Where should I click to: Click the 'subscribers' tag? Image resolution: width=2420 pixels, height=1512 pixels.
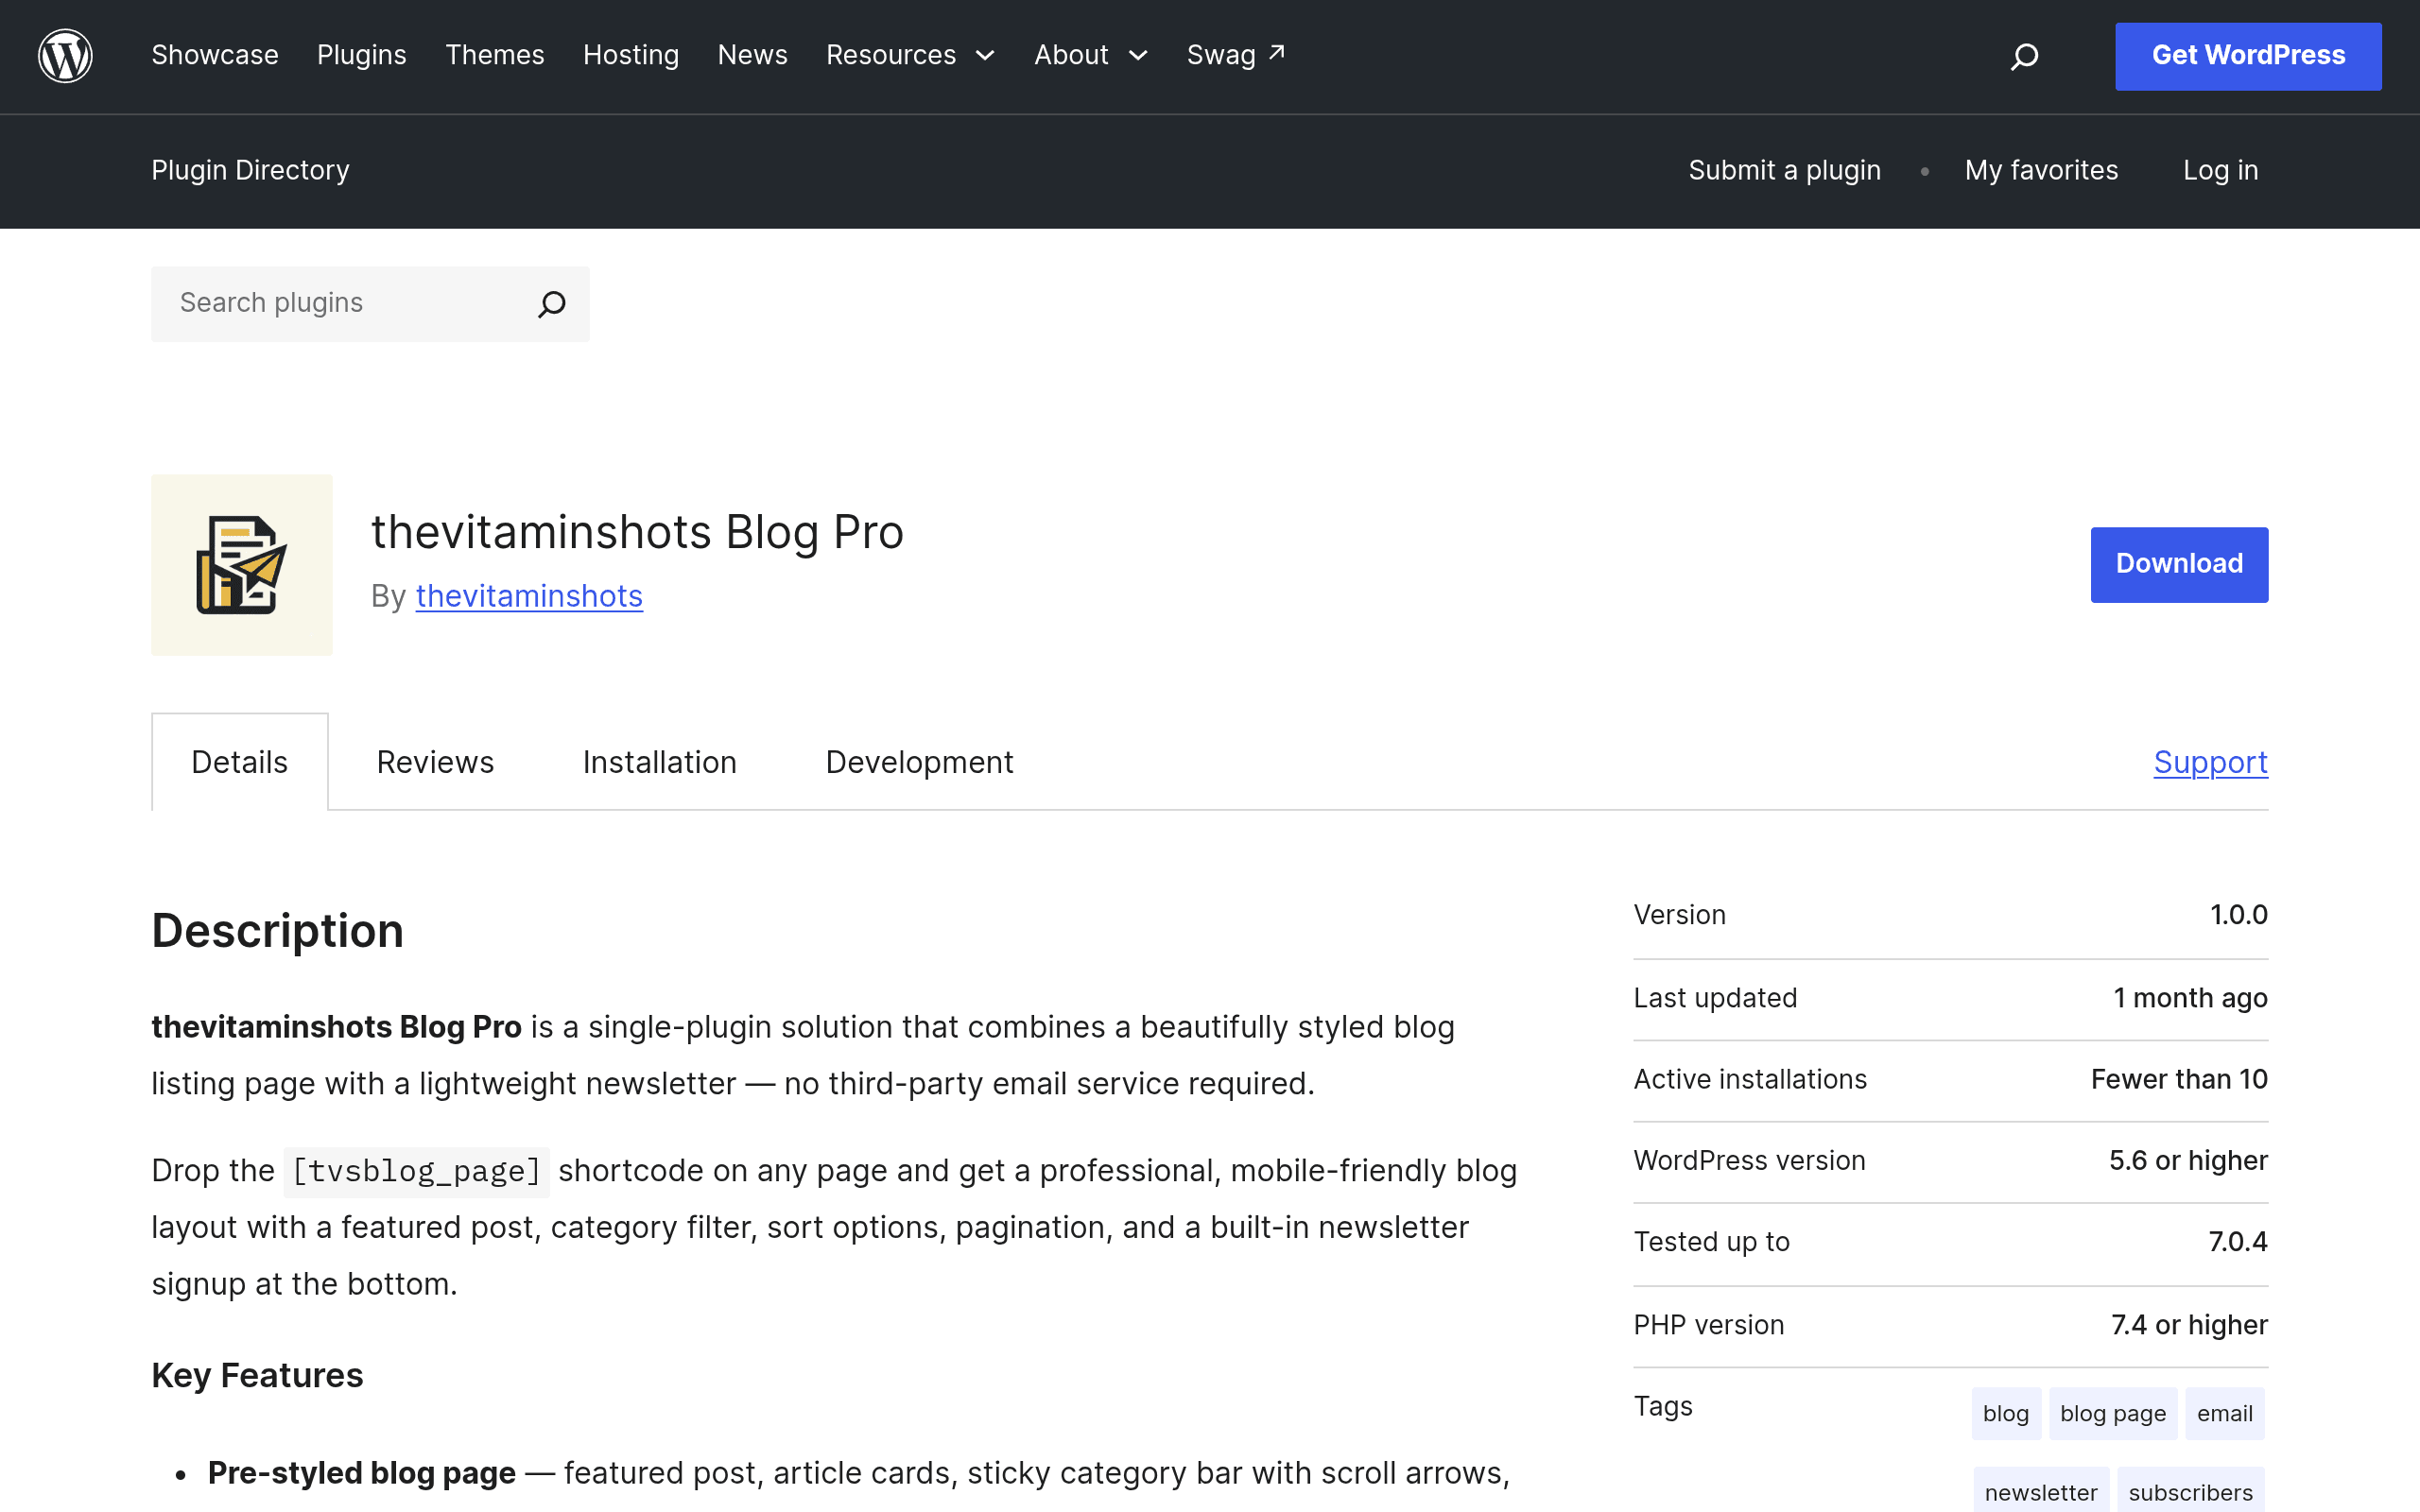tap(2191, 1492)
